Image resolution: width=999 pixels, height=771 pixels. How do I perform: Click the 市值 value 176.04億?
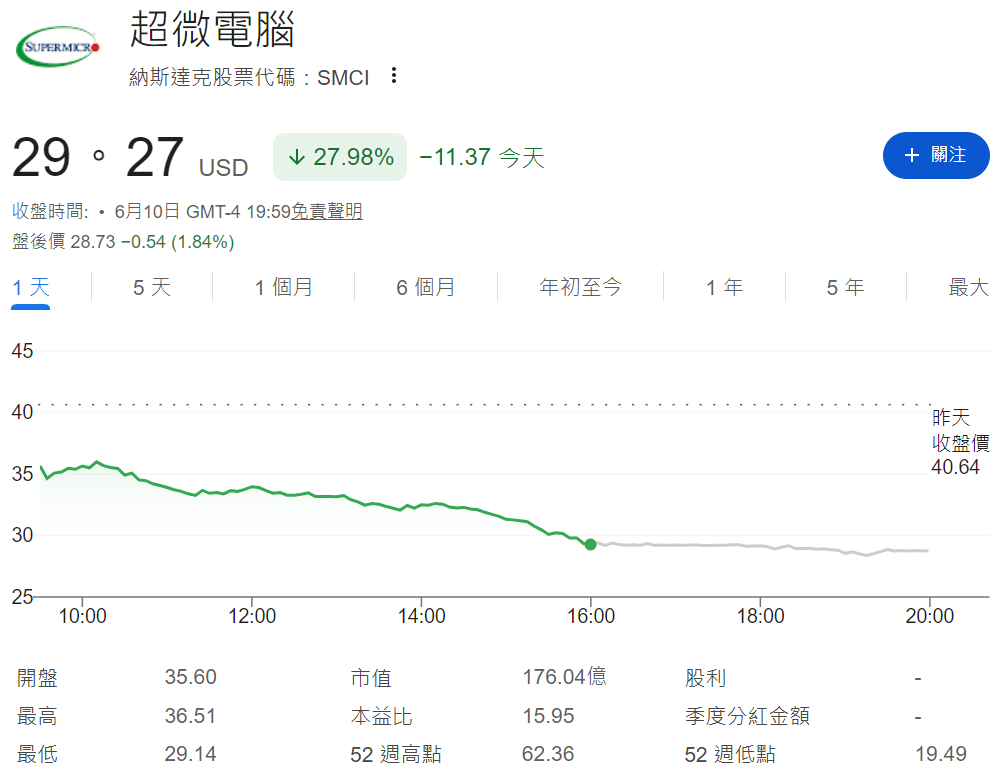click(x=564, y=677)
